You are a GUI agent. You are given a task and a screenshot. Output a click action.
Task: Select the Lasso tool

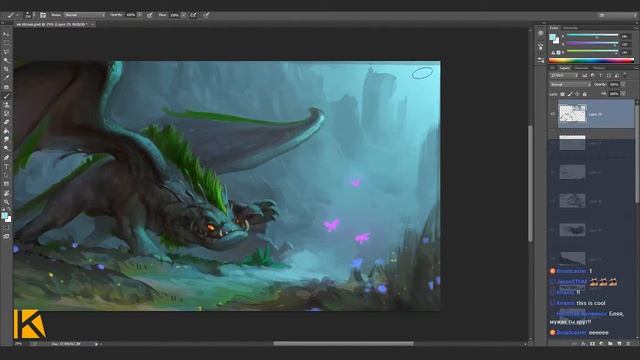pos(6,52)
